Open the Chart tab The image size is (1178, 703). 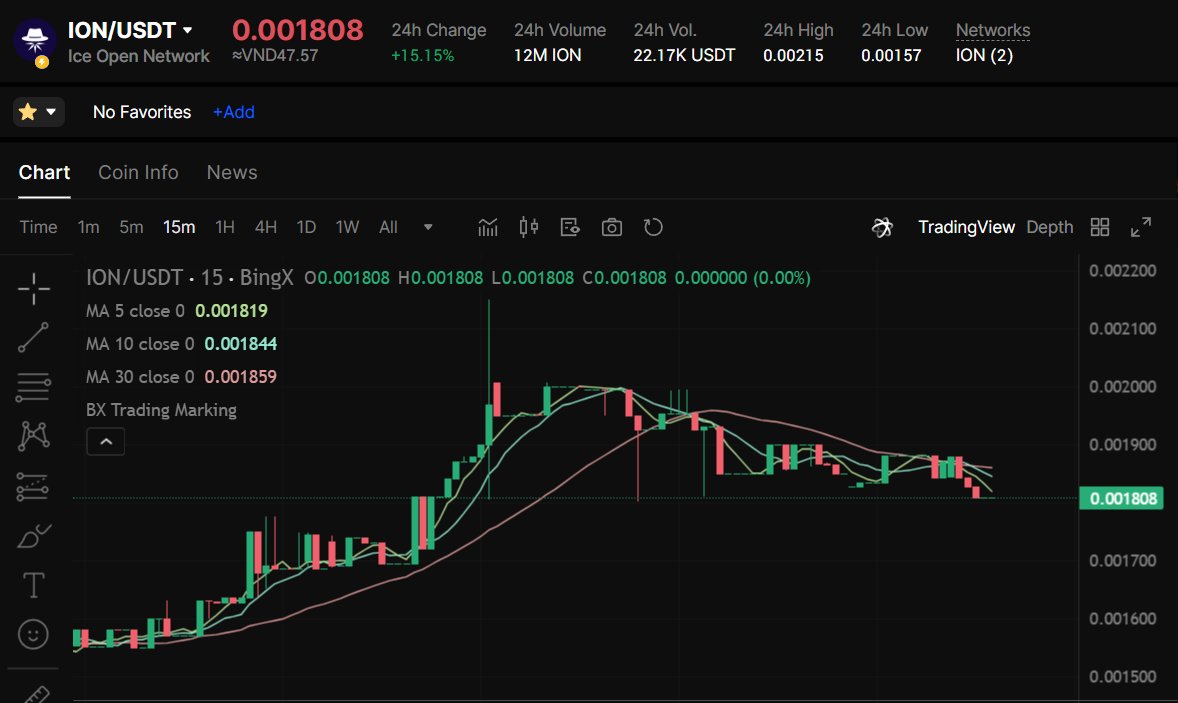(x=44, y=172)
